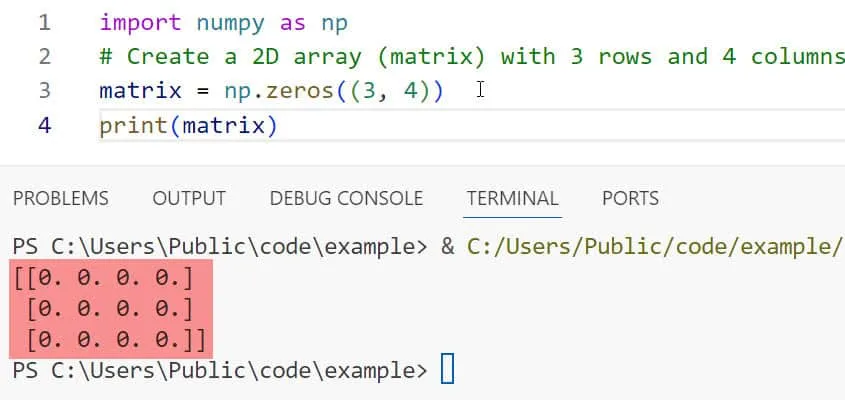Screen dimensions: 845x400
Task: Show the PORTS panel tab
Action: [x=630, y=198]
